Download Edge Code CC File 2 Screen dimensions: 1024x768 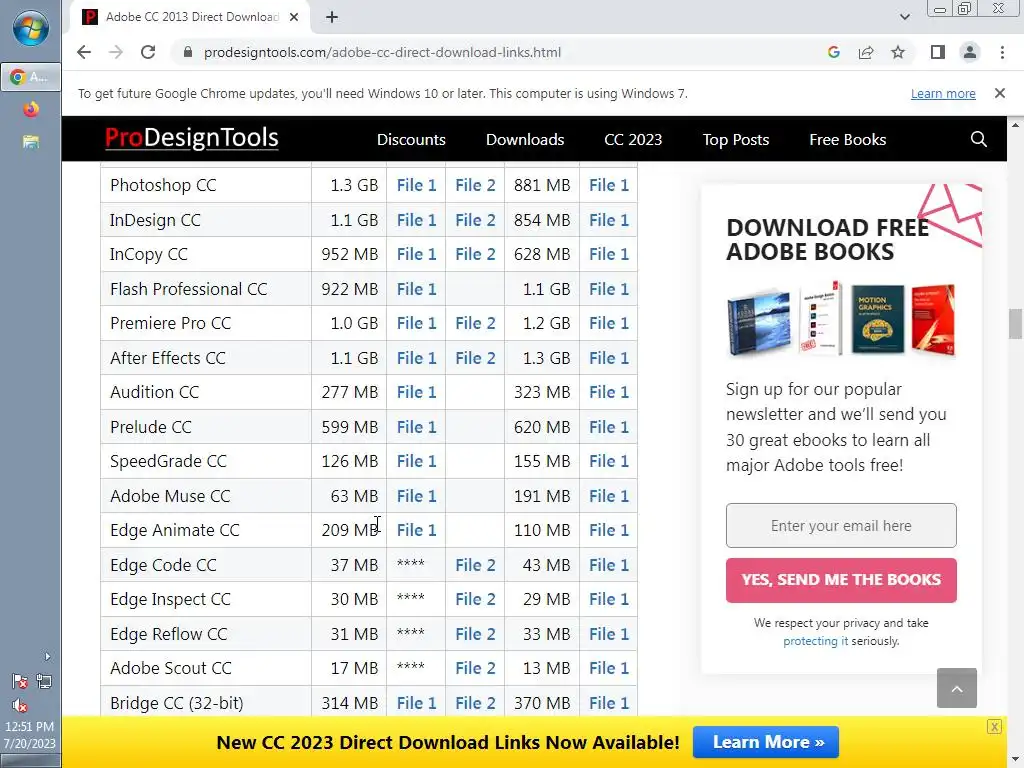475,565
